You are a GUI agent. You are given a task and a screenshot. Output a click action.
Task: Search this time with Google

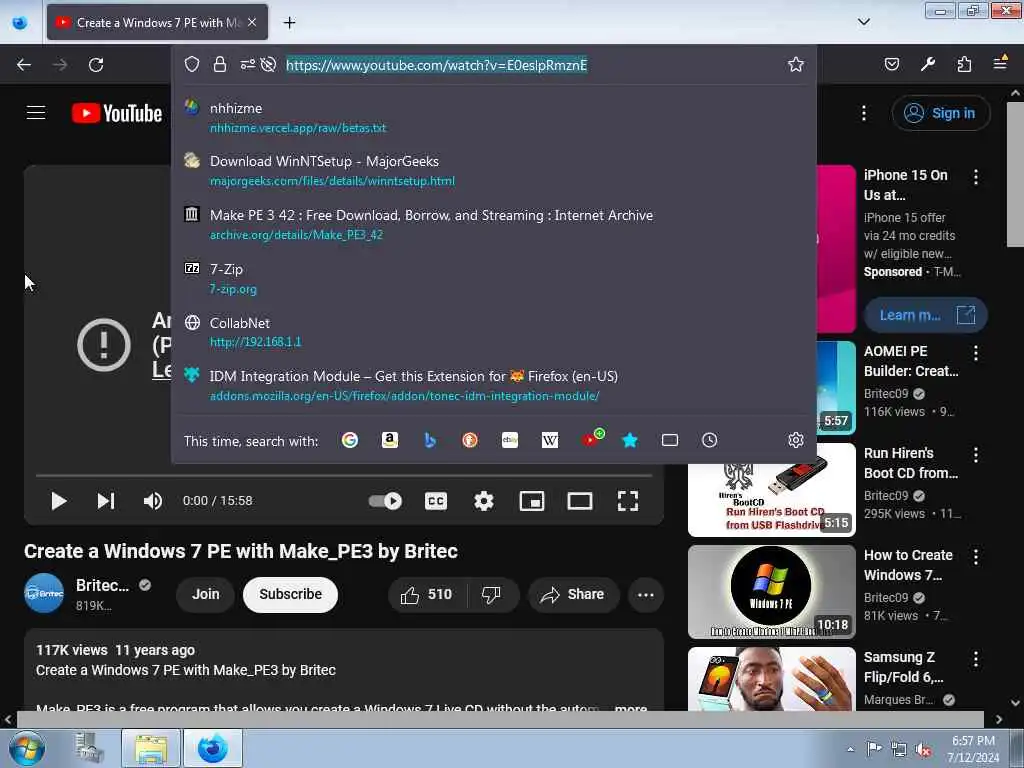(350, 440)
